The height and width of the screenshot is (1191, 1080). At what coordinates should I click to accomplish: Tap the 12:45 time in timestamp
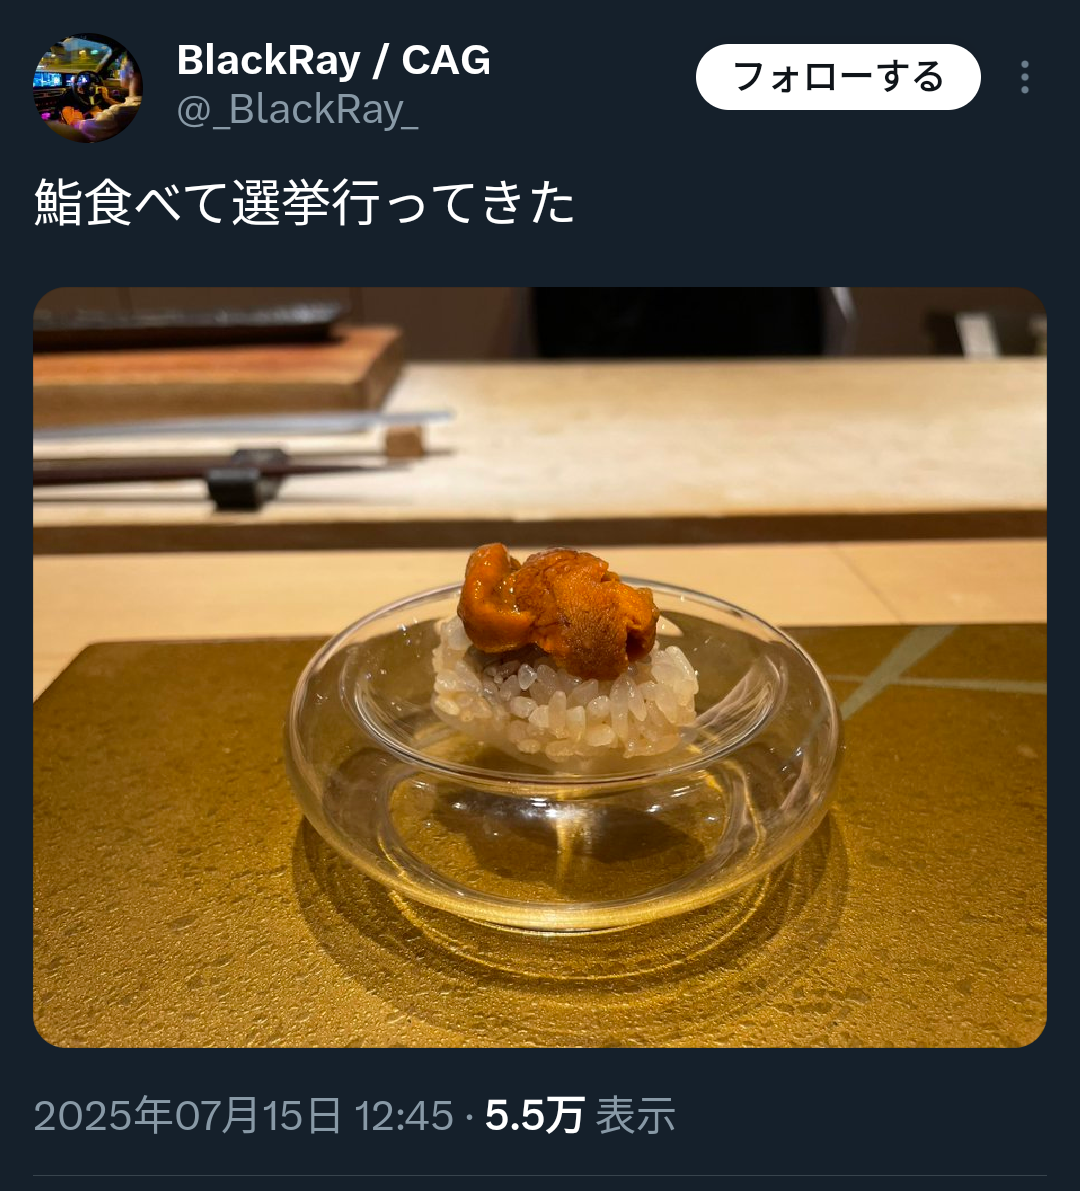(x=403, y=1115)
